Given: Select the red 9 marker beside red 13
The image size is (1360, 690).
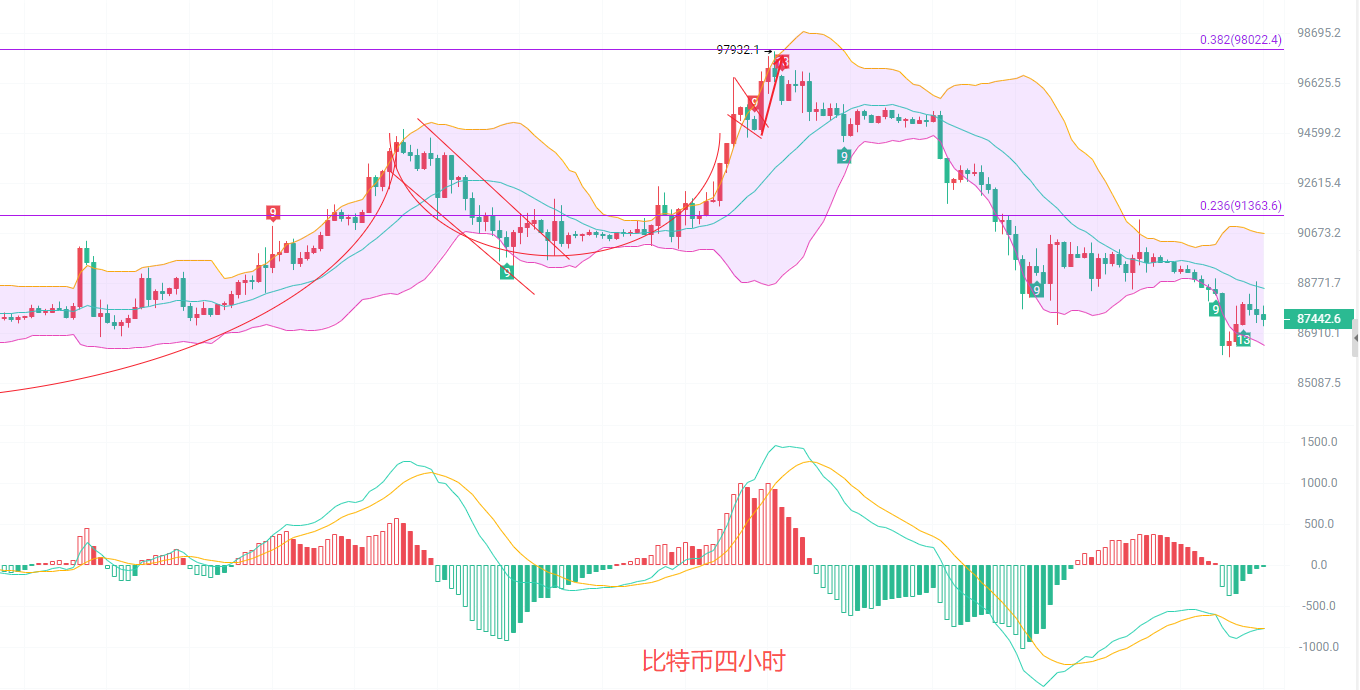Looking at the screenshot, I should point(754,102).
